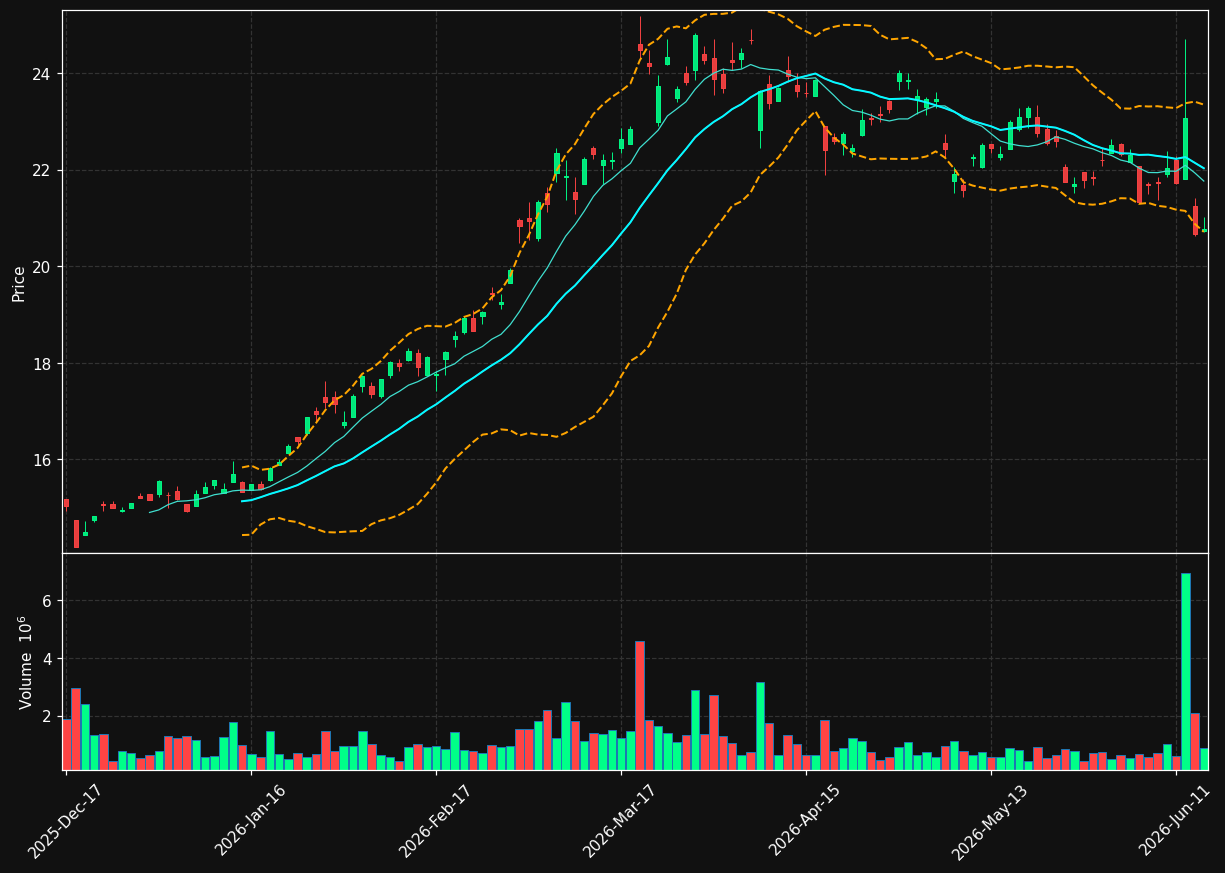Click the volume tick label 2
The width and height of the screenshot is (1225, 873).
[x=47, y=717]
